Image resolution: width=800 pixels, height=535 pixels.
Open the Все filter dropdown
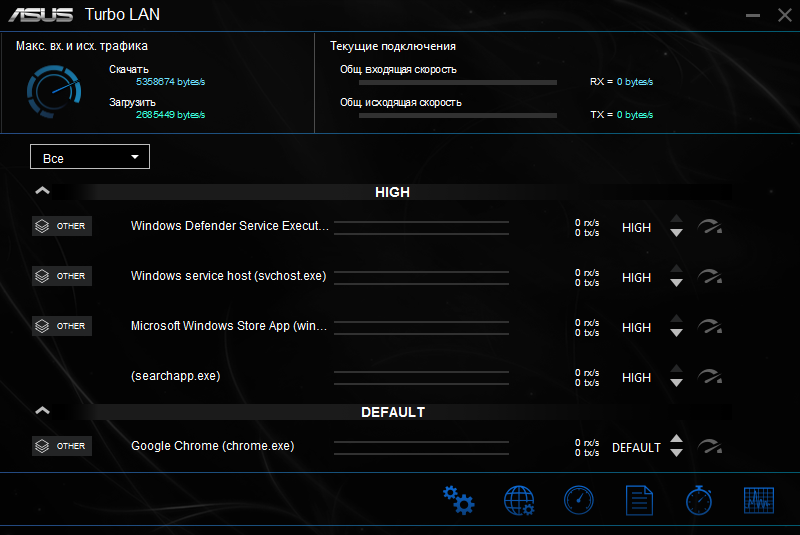pyautogui.click(x=90, y=157)
